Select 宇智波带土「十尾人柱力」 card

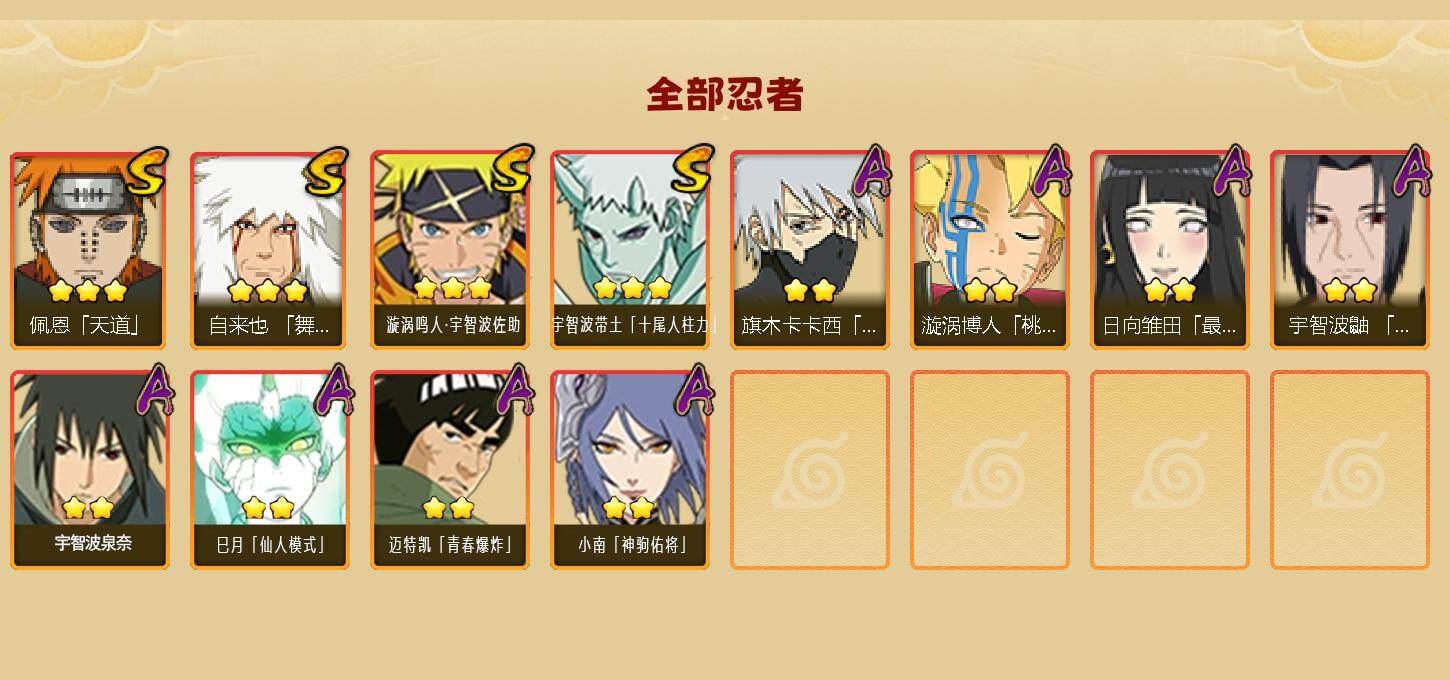630,250
